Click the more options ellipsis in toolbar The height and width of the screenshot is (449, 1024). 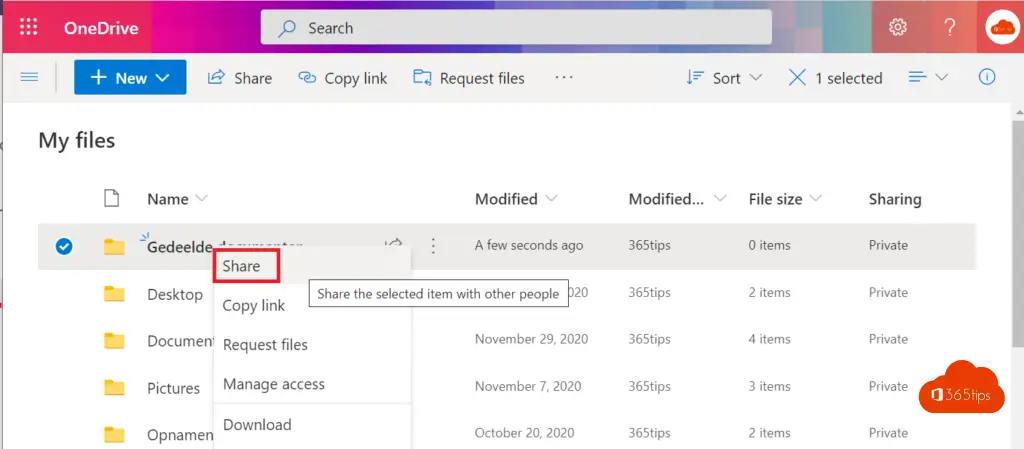[x=564, y=78]
